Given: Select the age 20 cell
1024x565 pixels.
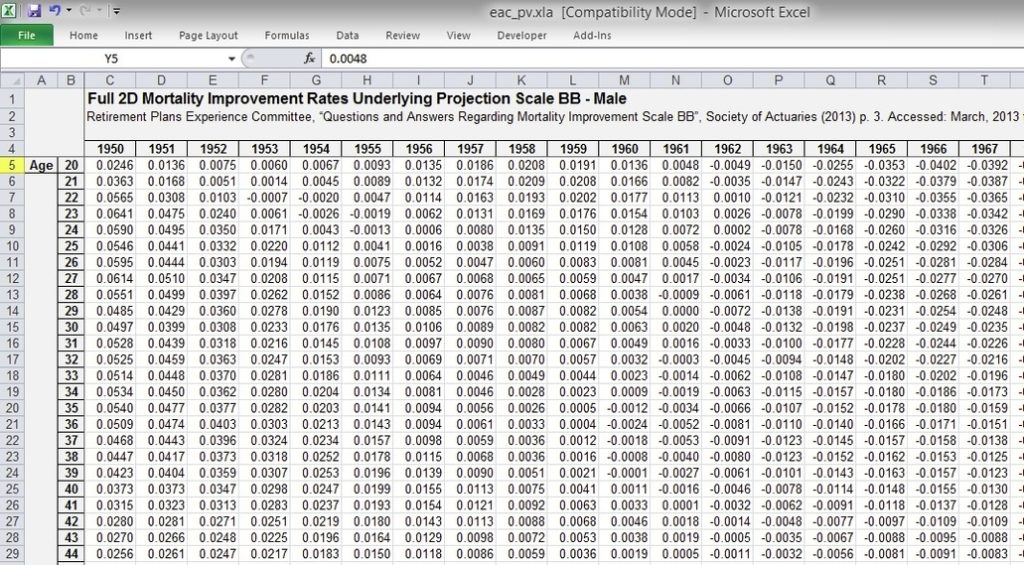Looking at the screenshot, I should click(x=71, y=165).
